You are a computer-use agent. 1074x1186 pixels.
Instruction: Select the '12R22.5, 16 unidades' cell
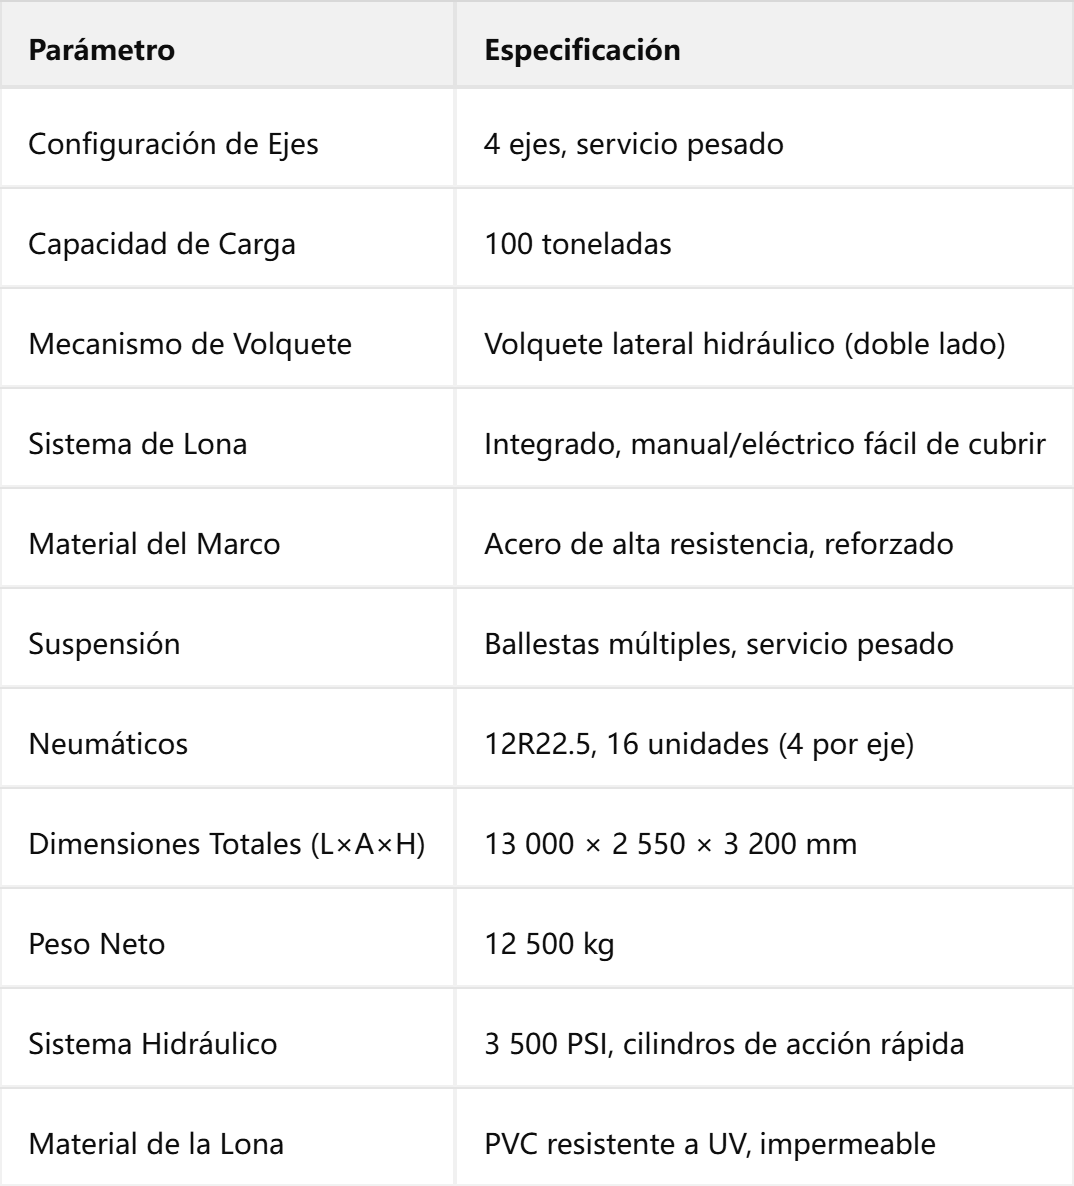tap(764, 737)
